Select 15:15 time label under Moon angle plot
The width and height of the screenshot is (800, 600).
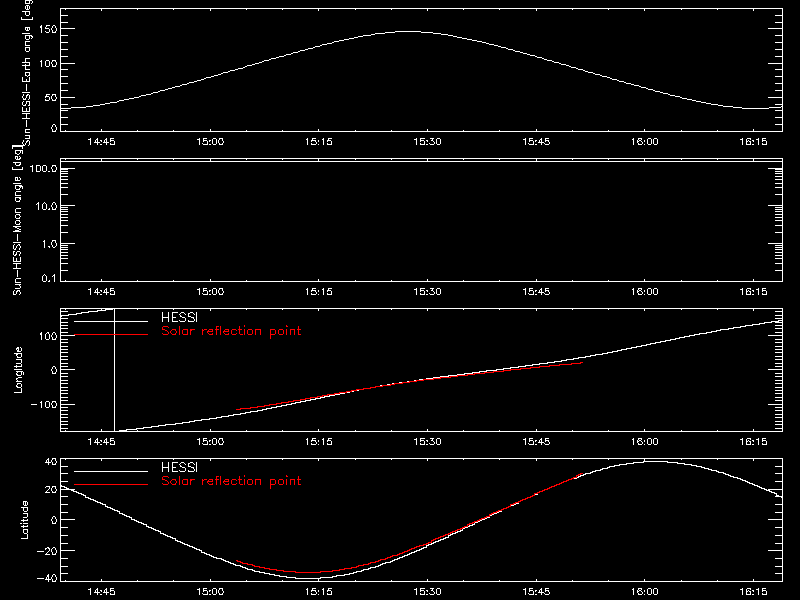coord(318,292)
